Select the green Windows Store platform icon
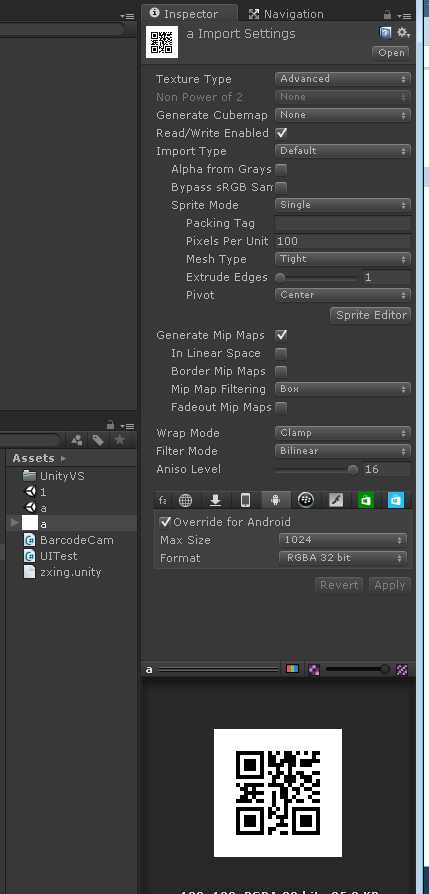The width and height of the screenshot is (429, 894). click(365, 500)
